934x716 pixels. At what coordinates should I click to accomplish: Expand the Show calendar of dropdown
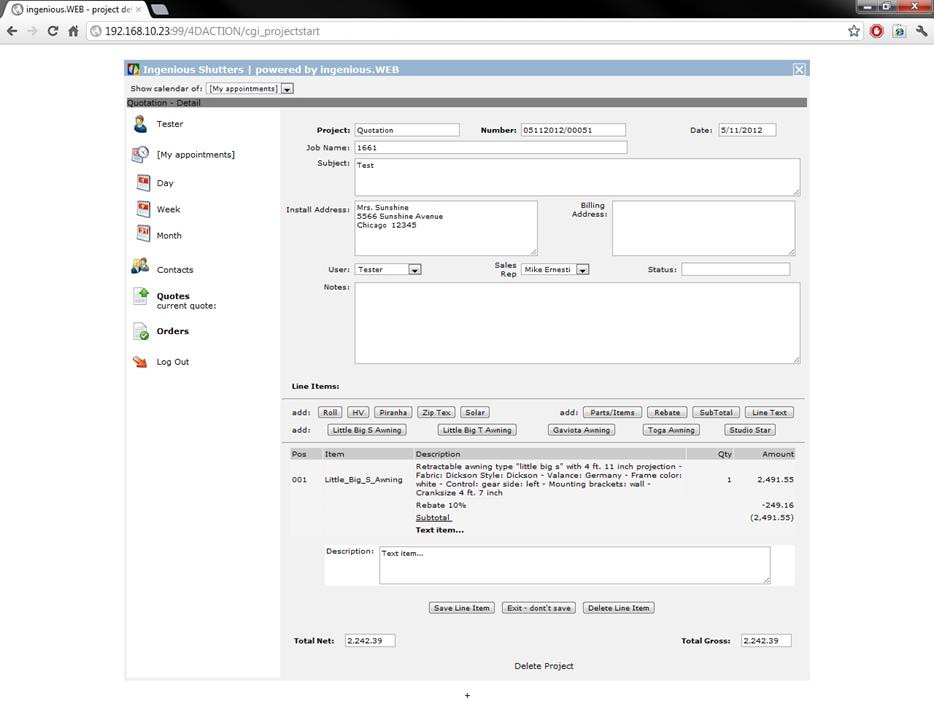(x=287, y=89)
